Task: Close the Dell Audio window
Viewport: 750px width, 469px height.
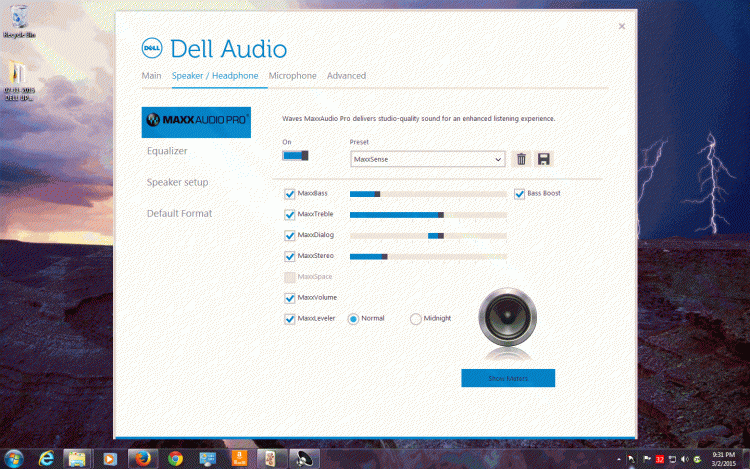Action: [x=622, y=26]
